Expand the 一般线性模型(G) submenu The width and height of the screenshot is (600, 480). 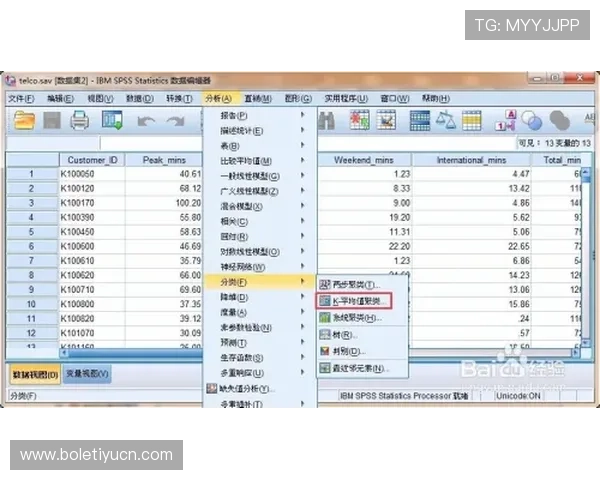(260, 176)
